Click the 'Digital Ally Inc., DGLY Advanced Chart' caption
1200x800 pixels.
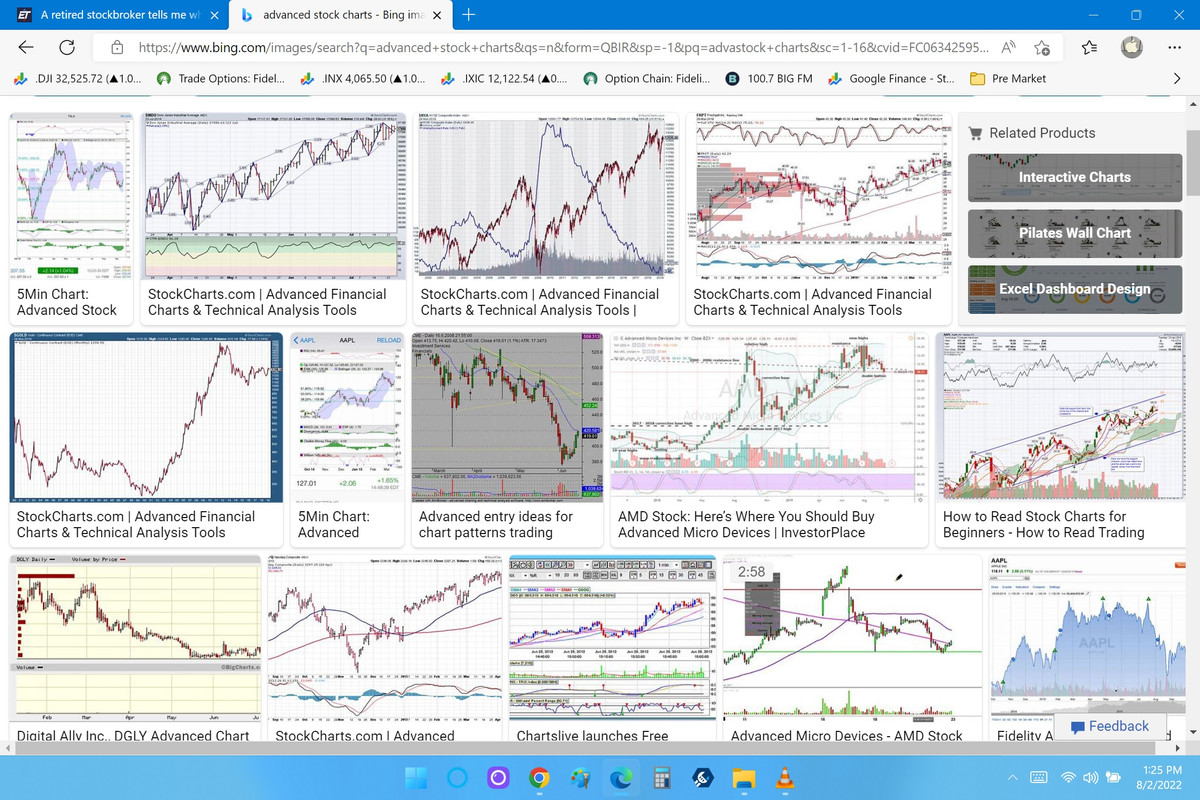133,736
